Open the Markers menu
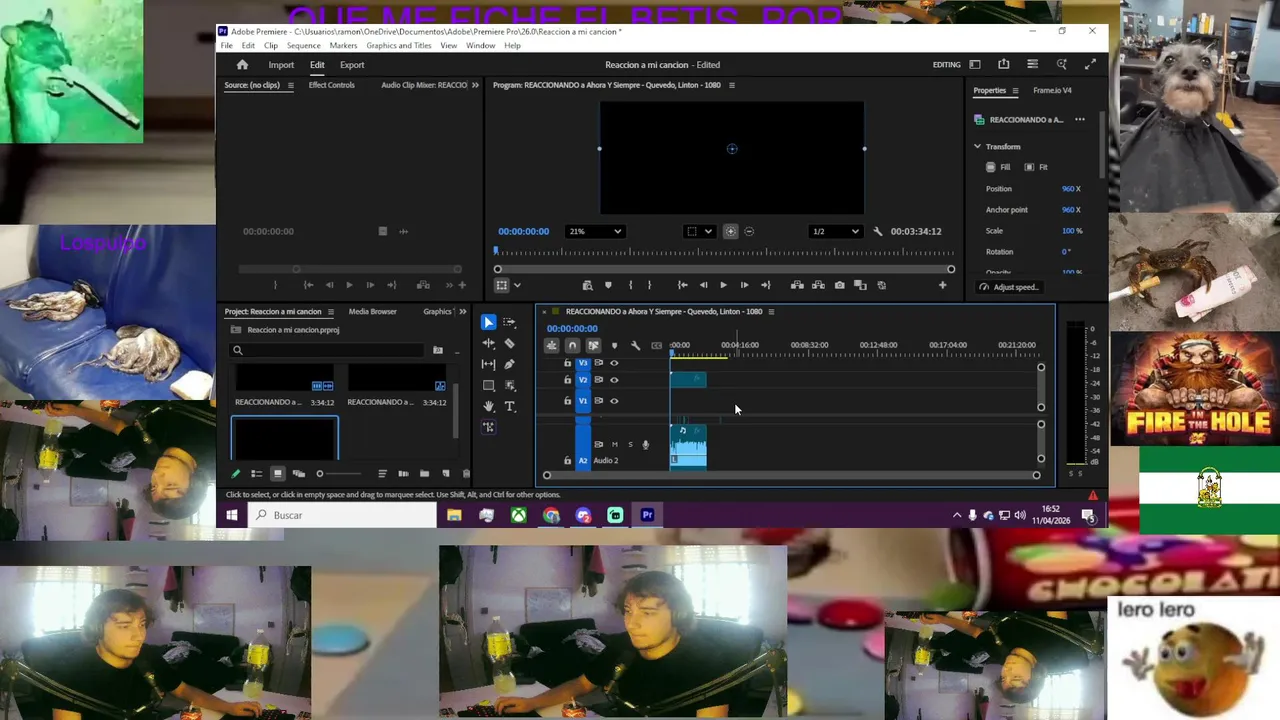This screenshot has height=720, width=1280. click(343, 46)
